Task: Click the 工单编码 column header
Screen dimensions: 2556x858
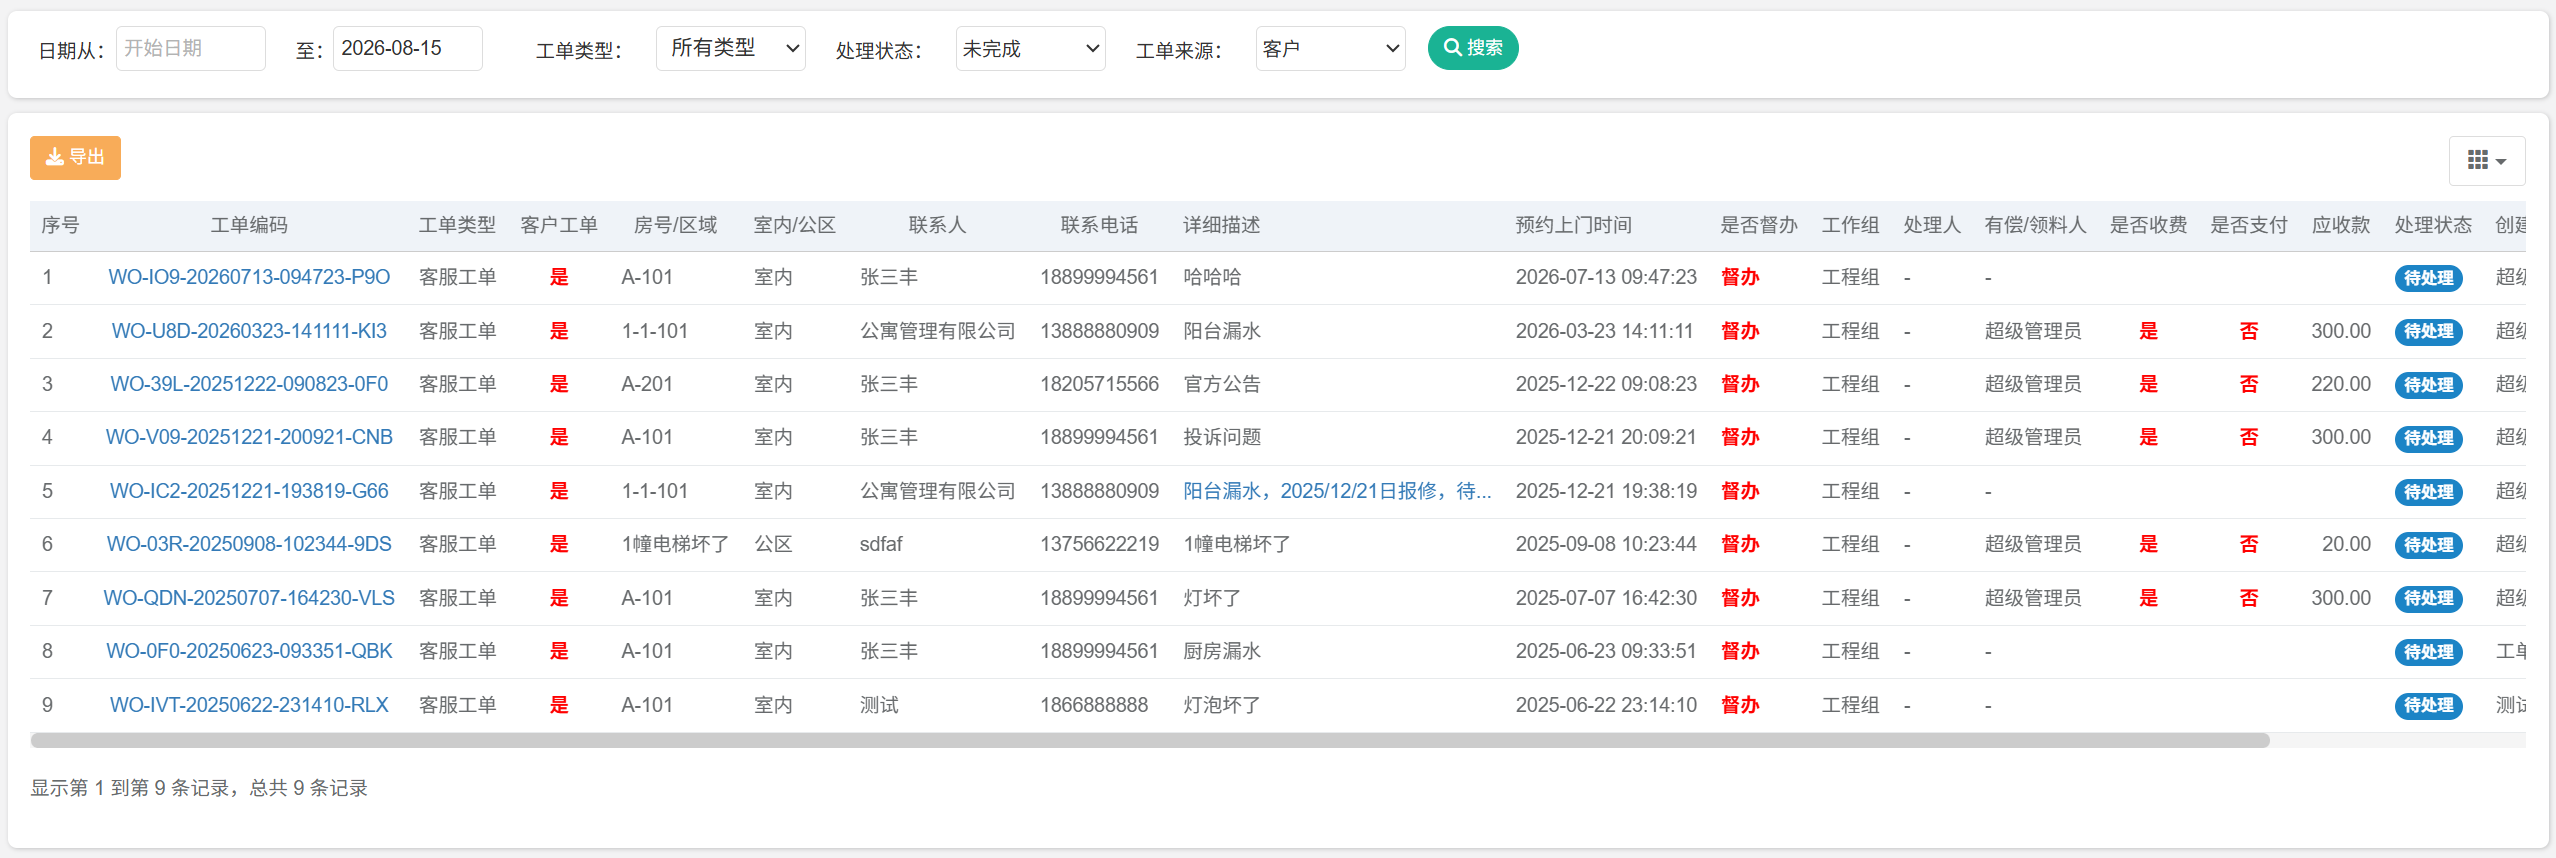Action: pyautogui.click(x=249, y=225)
